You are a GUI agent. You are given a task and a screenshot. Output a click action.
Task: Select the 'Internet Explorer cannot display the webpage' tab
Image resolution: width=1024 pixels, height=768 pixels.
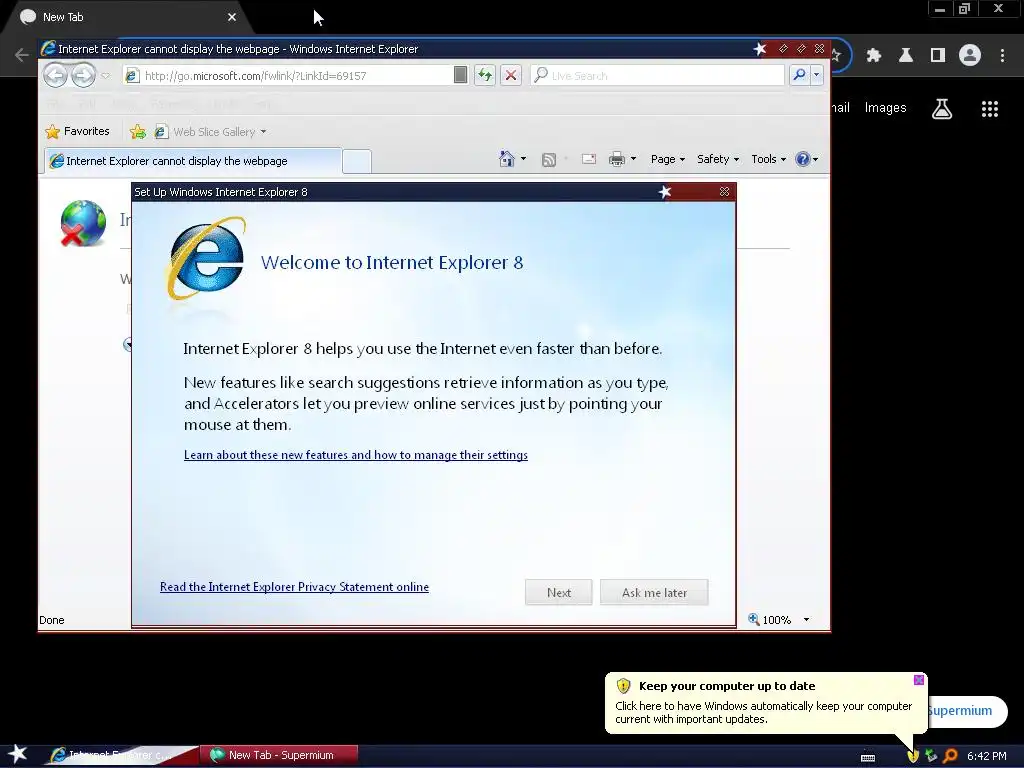tap(193, 161)
